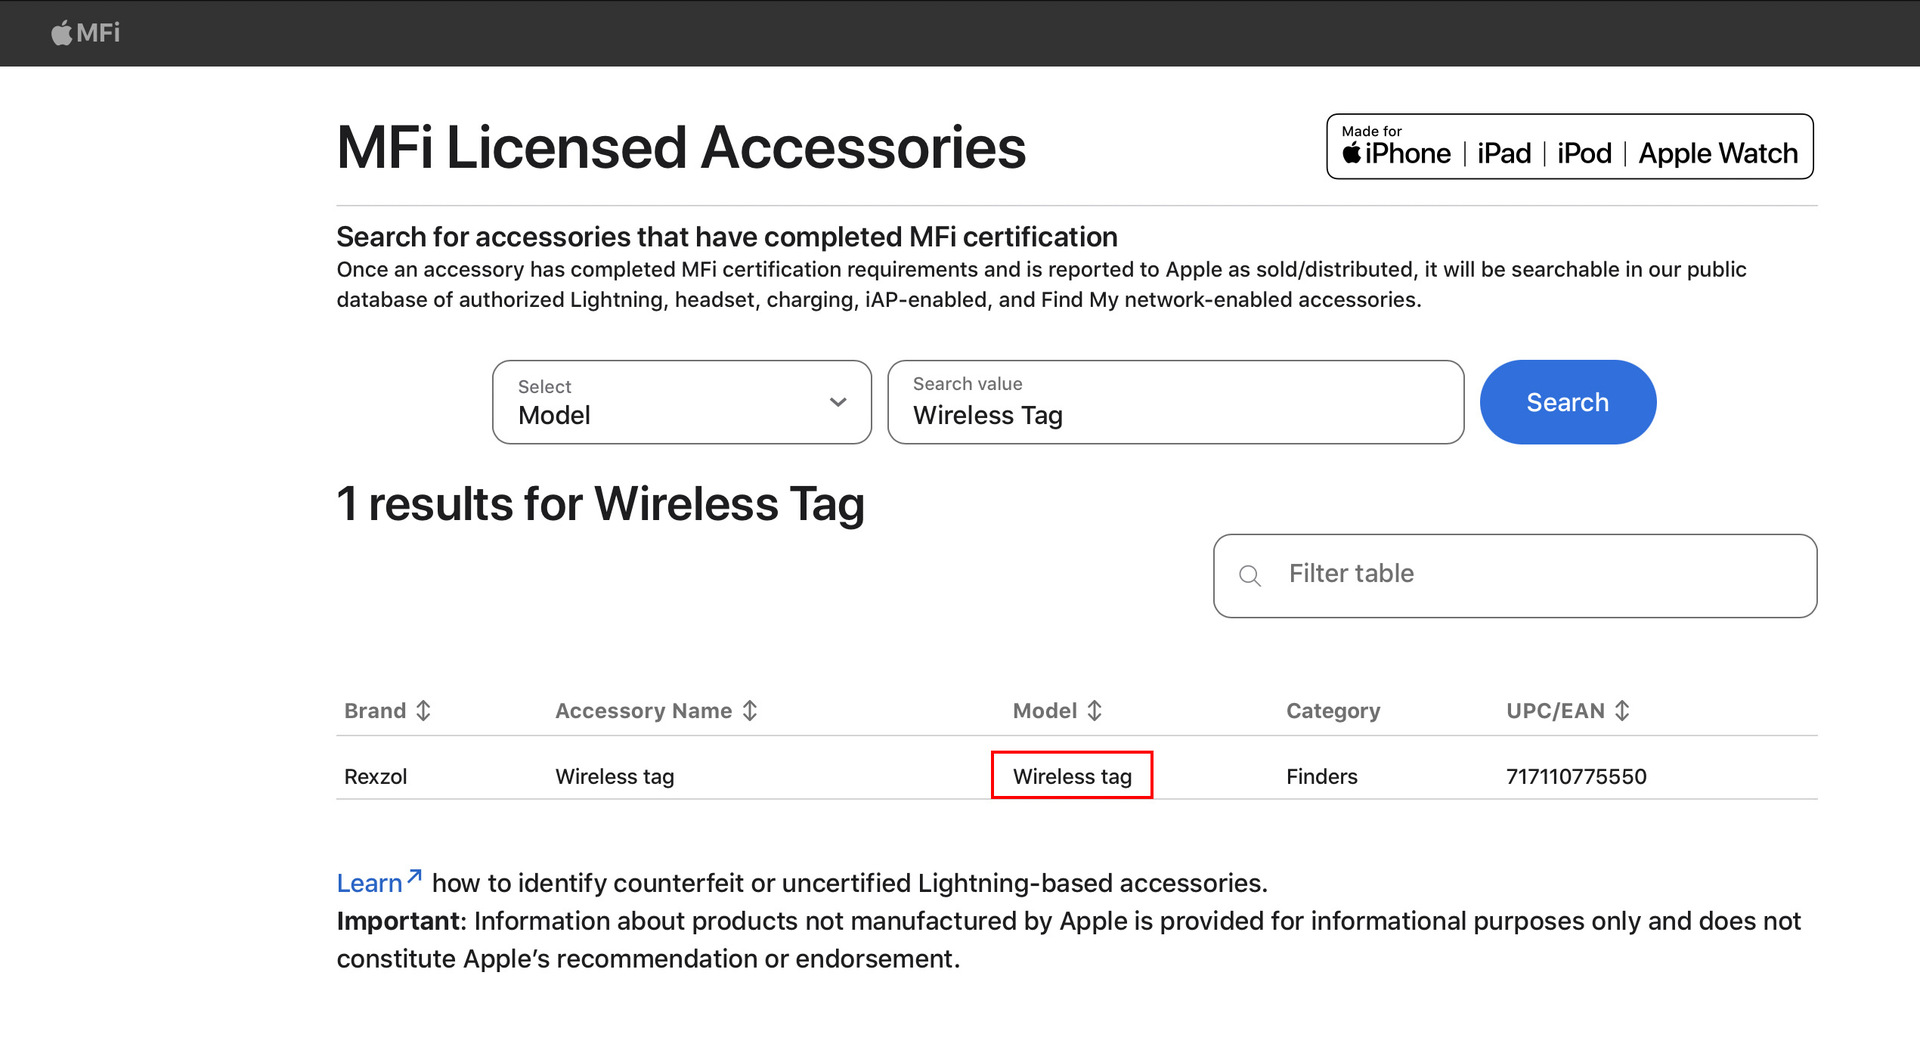Click the Brand column sort arrows
The height and width of the screenshot is (1058, 1920).
pyautogui.click(x=424, y=711)
